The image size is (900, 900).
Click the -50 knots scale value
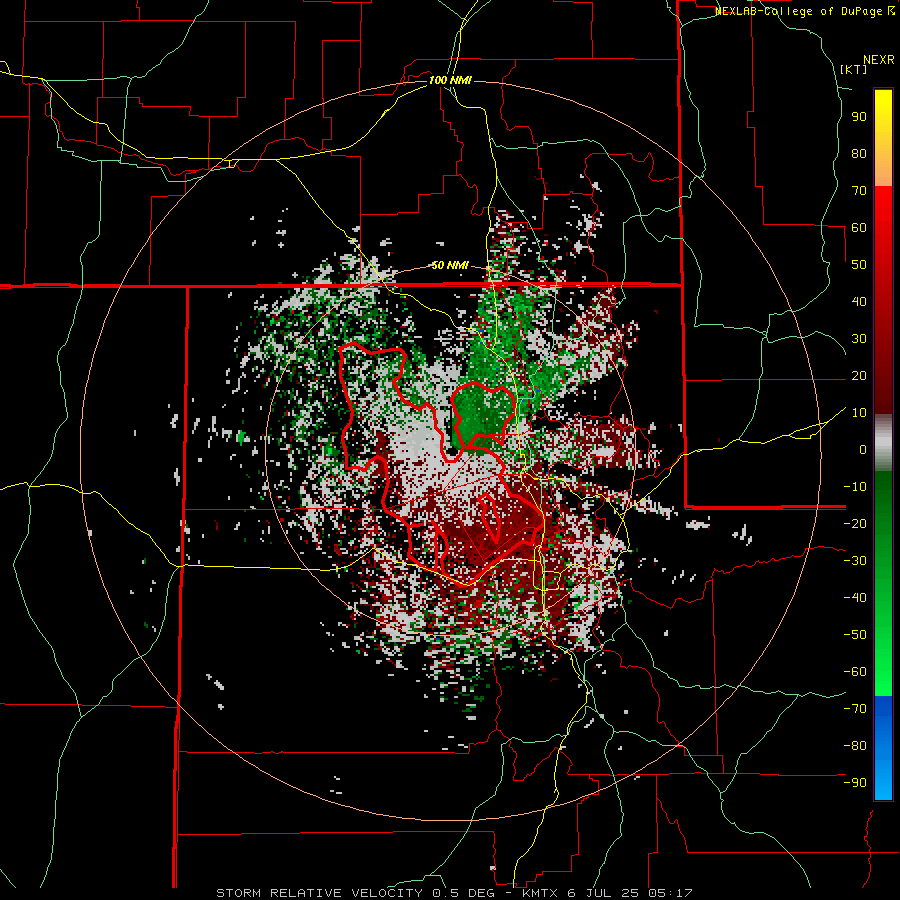pos(855,635)
